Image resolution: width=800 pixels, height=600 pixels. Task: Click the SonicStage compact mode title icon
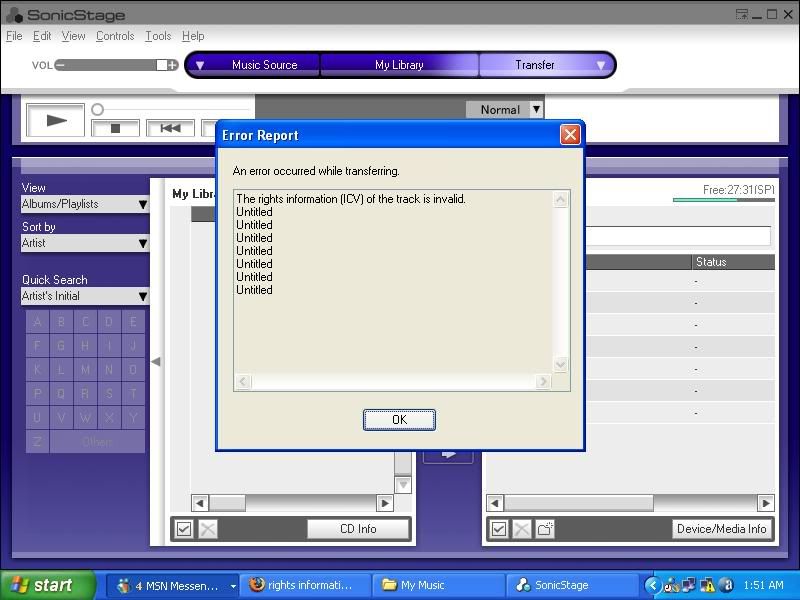click(x=742, y=14)
